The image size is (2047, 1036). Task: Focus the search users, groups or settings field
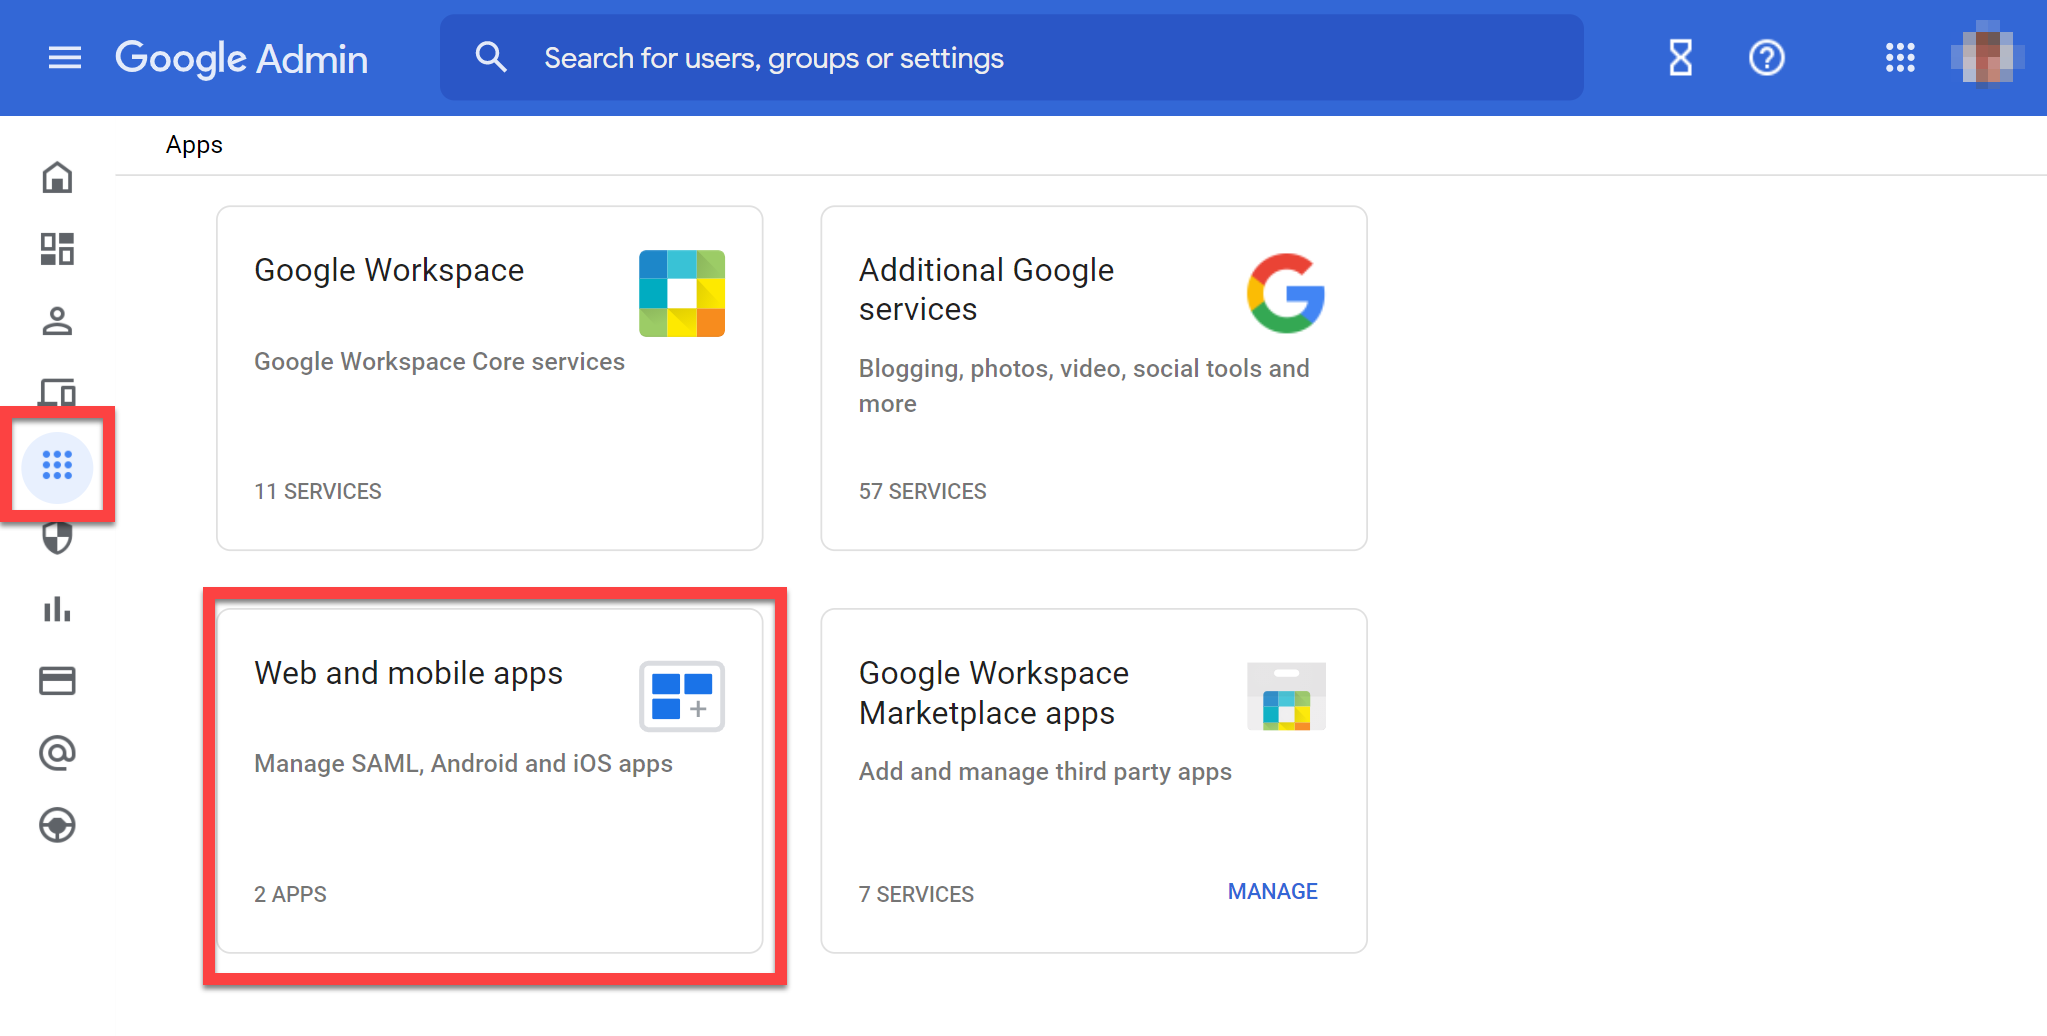click(1011, 58)
